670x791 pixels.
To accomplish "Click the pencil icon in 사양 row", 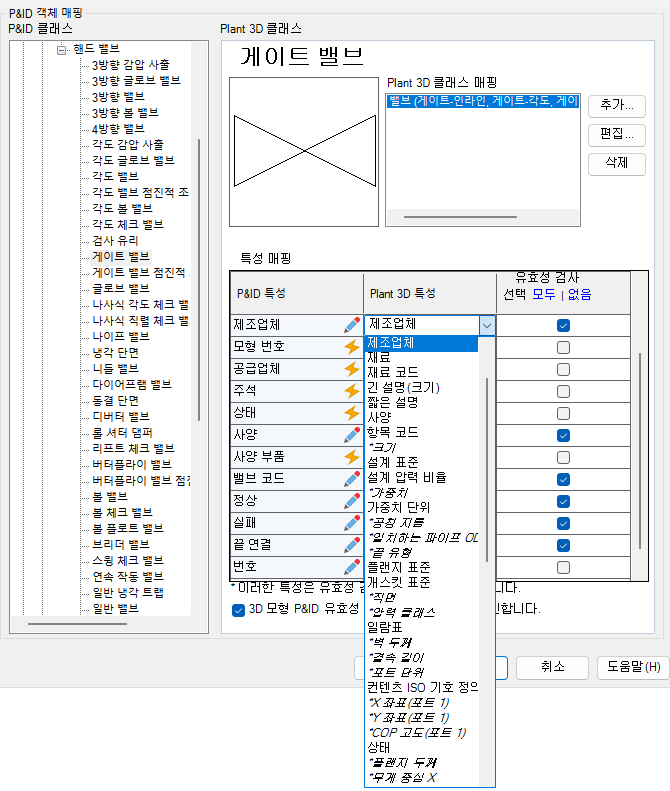I will coord(352,435).
